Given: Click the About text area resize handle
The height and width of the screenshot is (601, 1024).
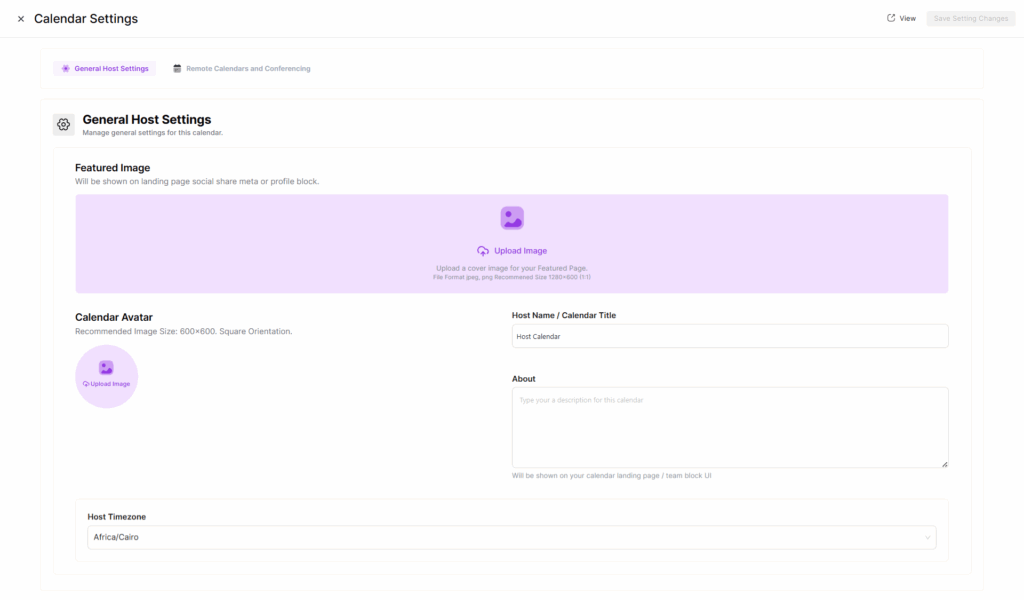Looking at the screenshot, I should pos(944,464).
